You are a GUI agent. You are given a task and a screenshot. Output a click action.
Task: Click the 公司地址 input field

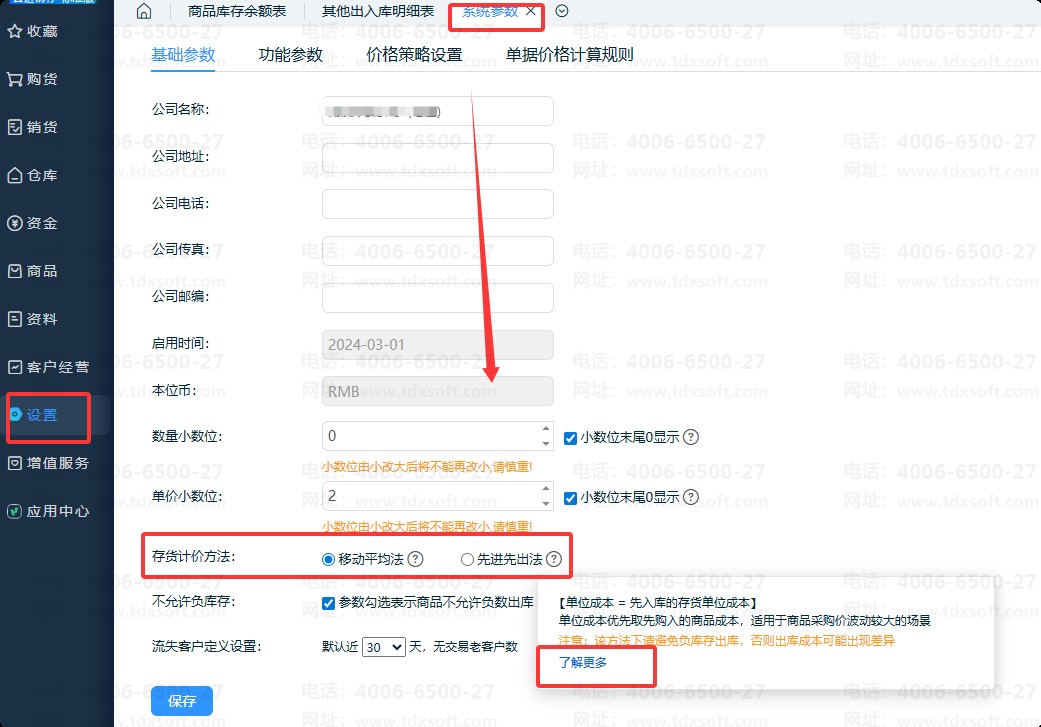(x=437, y=158)
